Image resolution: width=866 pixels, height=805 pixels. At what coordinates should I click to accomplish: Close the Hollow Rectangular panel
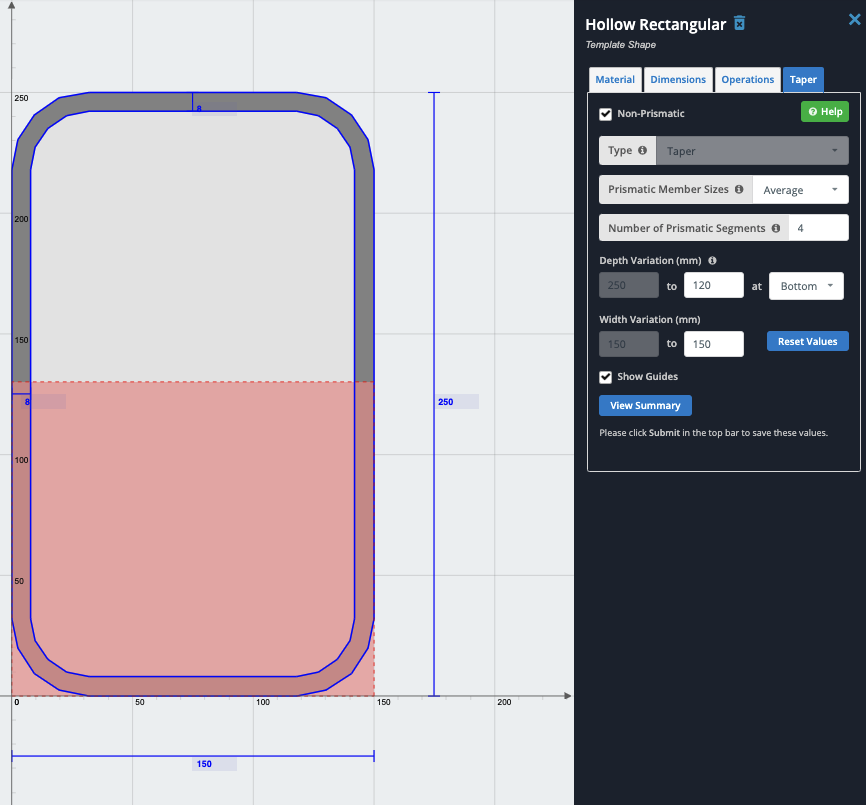pos(854,19)
